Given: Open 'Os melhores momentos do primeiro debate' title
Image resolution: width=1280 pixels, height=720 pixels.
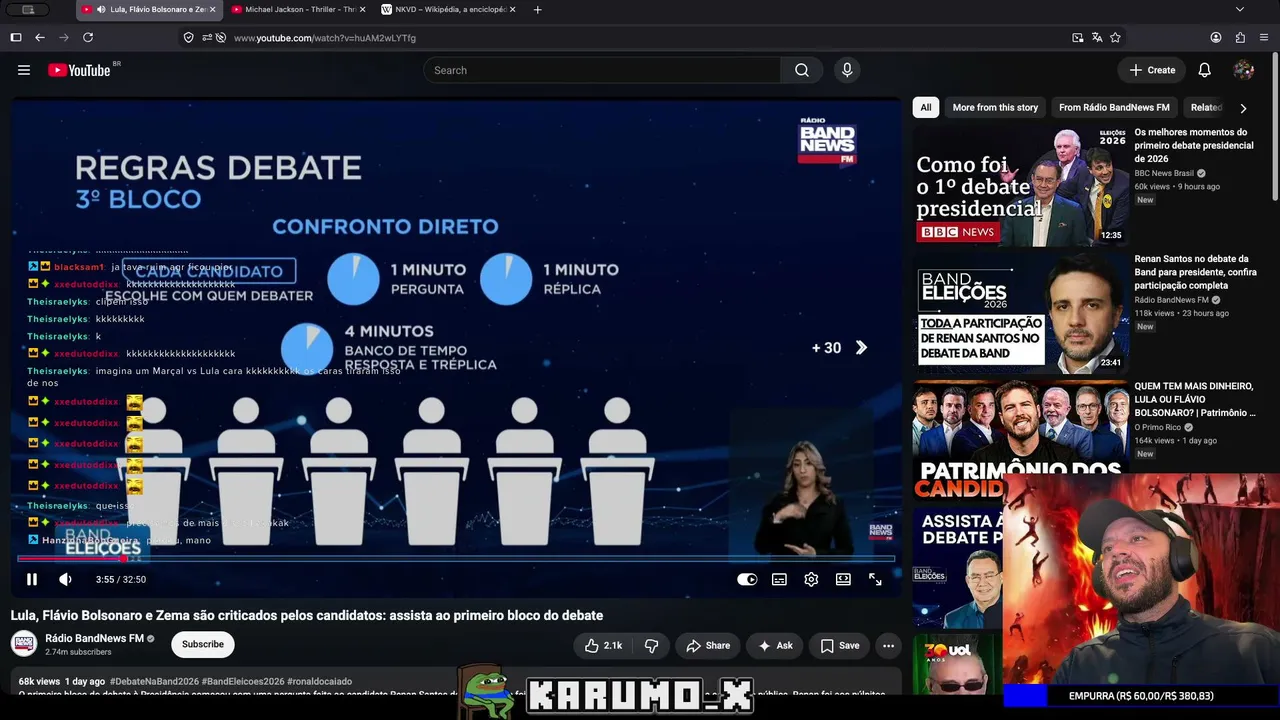Looking at the screenshot, I should 1194,145.
